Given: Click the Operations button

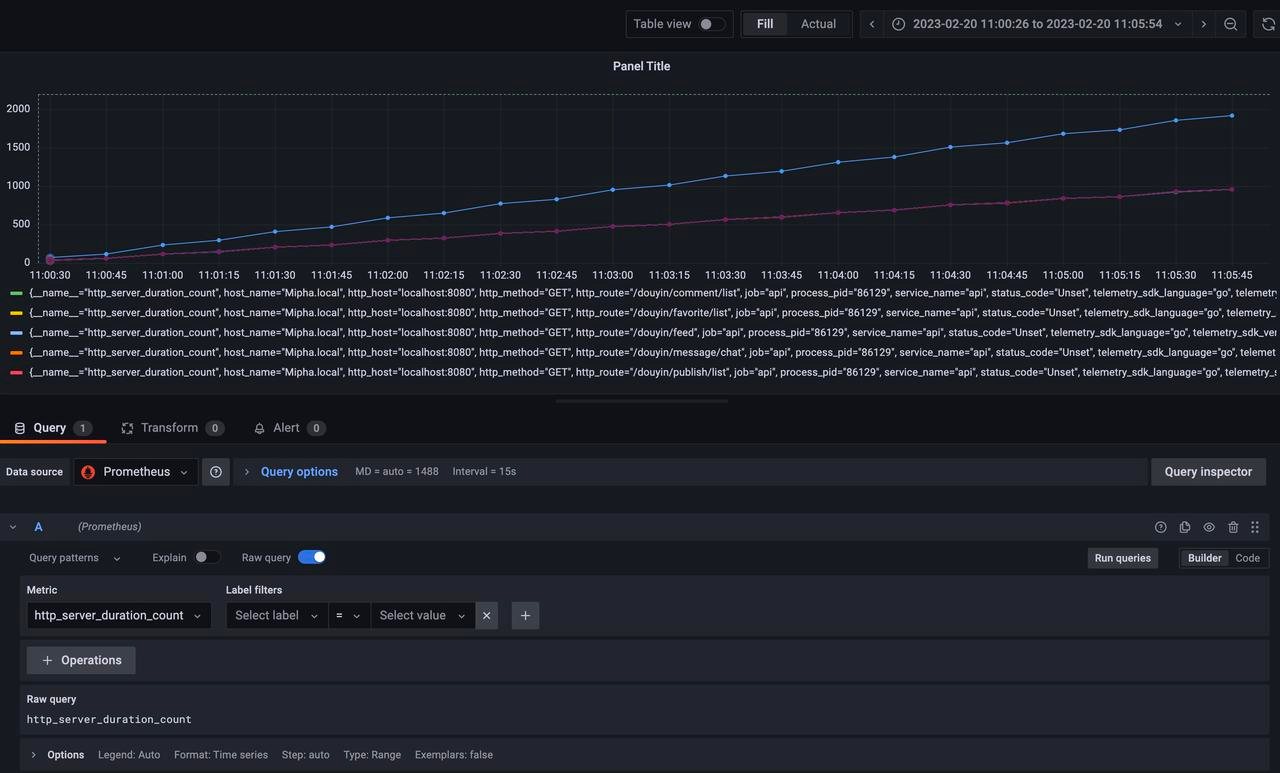Looking at the screenshot, I should tap(81, 660).
